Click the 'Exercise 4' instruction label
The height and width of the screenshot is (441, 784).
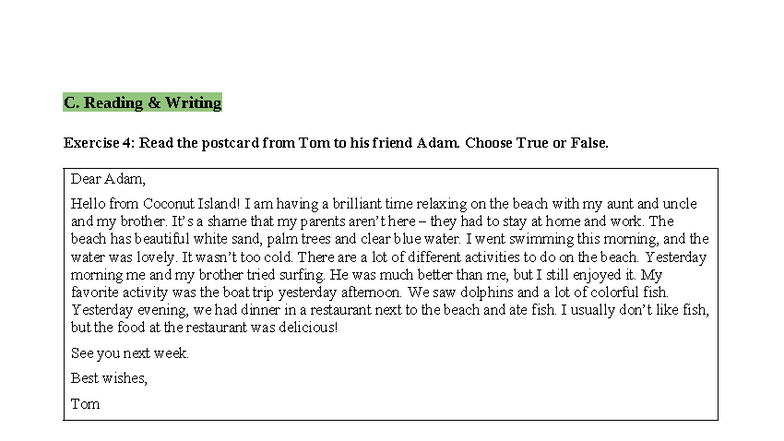pos(98,143)
